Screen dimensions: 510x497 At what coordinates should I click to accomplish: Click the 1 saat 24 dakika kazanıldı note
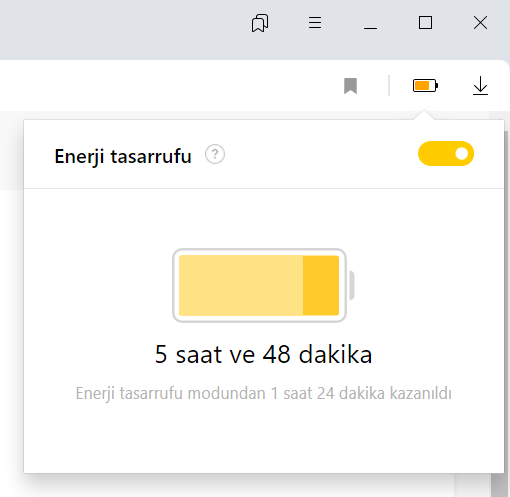pyautogui.click(x=264, y=393)
